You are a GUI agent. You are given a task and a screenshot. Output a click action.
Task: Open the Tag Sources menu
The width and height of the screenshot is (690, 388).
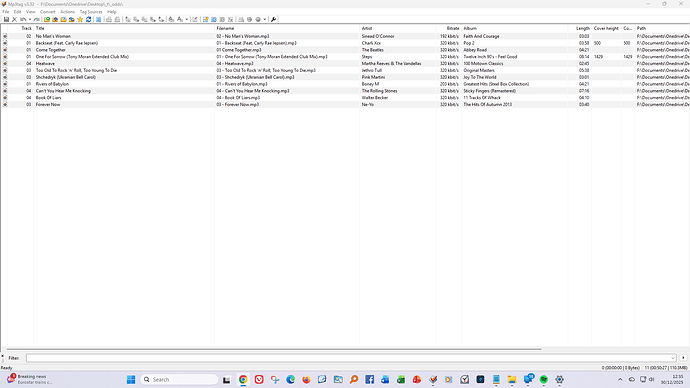coord(91,12)
